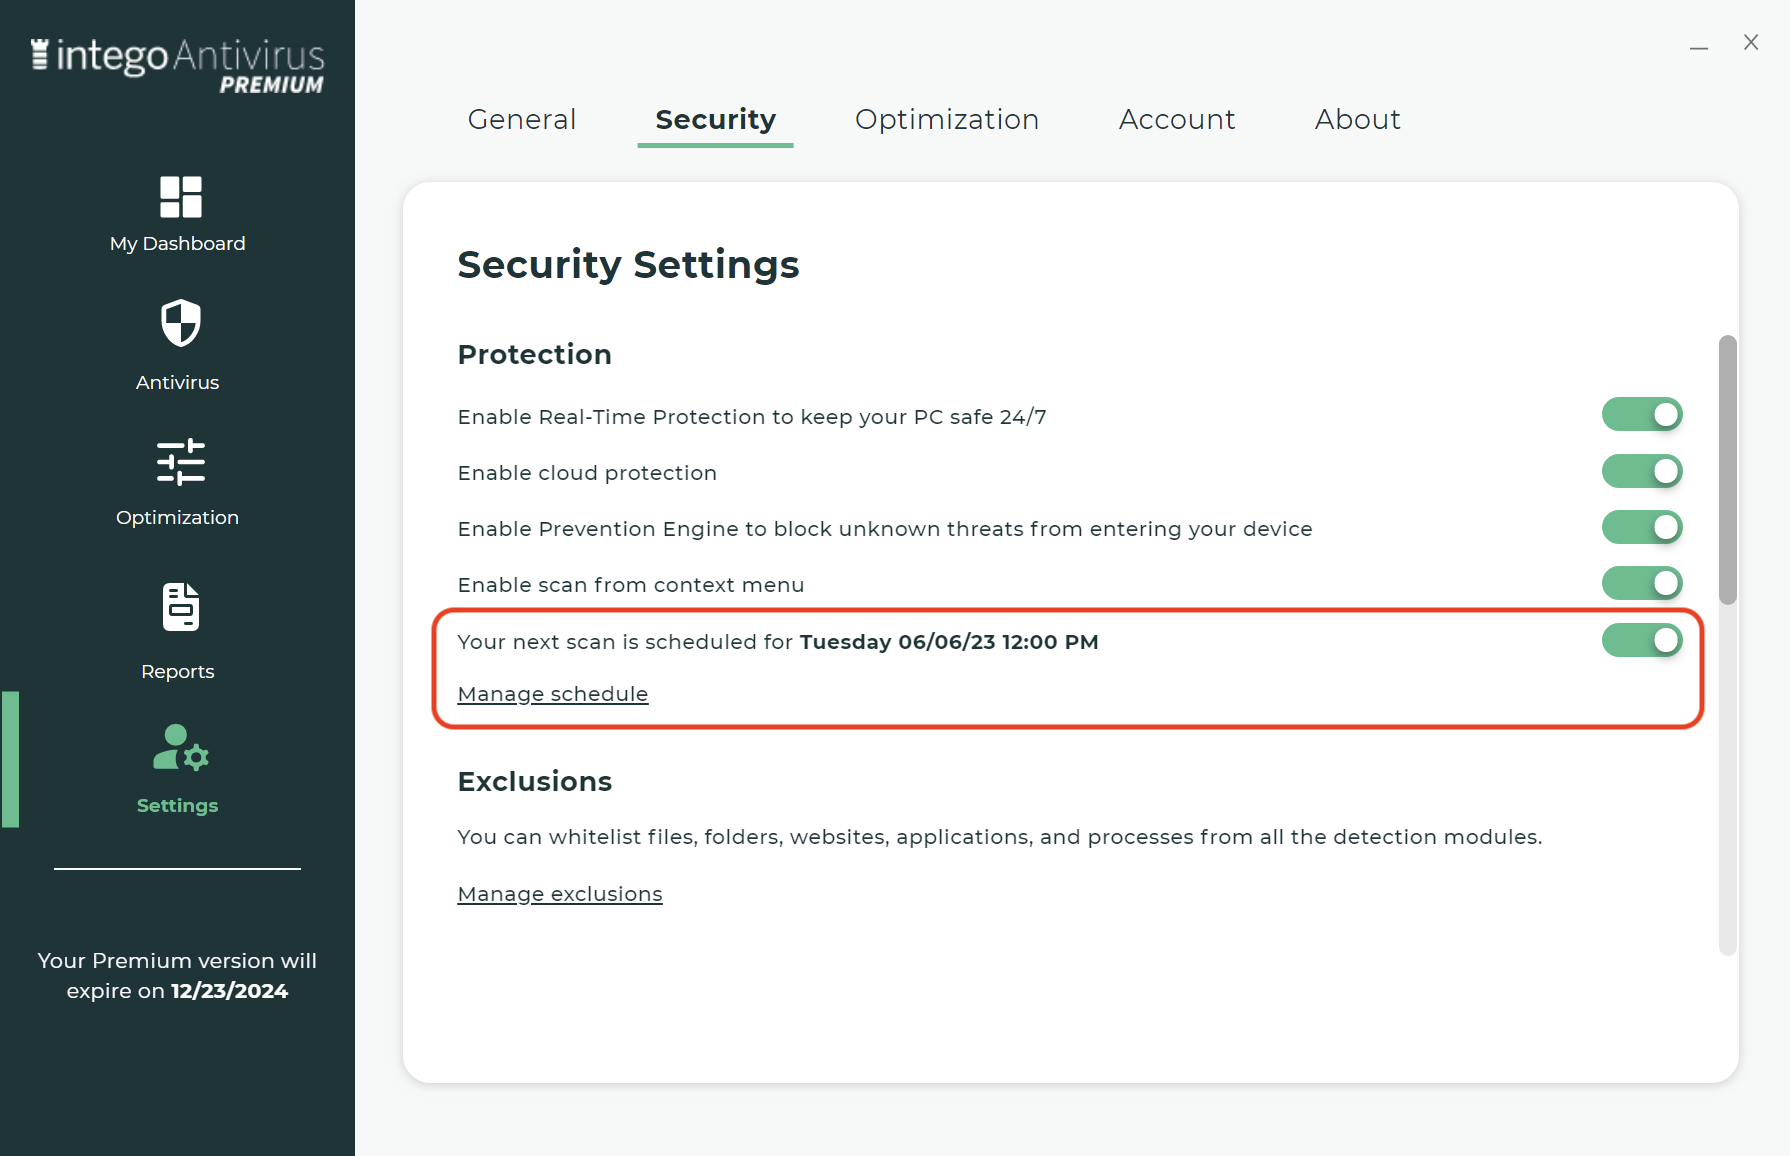
Task: Select the Security tab
Action: point(716,119)
